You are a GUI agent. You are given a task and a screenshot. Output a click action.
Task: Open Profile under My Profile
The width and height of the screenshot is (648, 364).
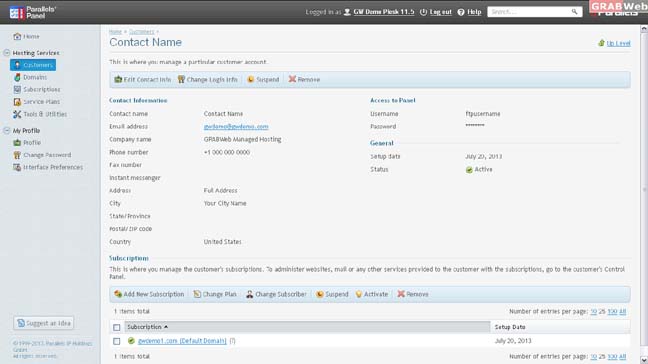tap(32, 143)
